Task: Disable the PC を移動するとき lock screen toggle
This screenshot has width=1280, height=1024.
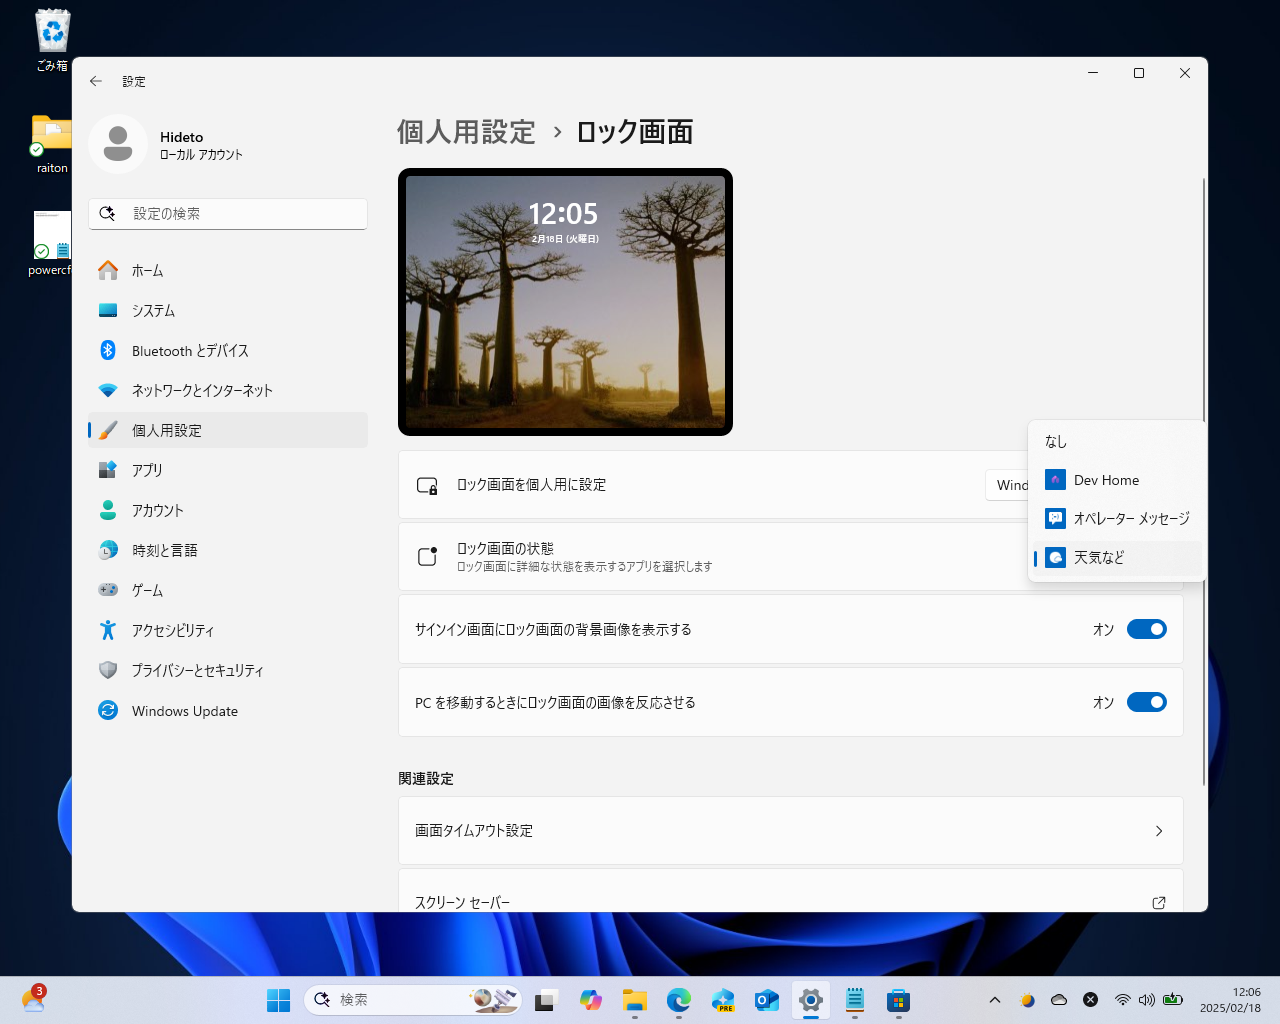Action: (x=1147, y=702)
